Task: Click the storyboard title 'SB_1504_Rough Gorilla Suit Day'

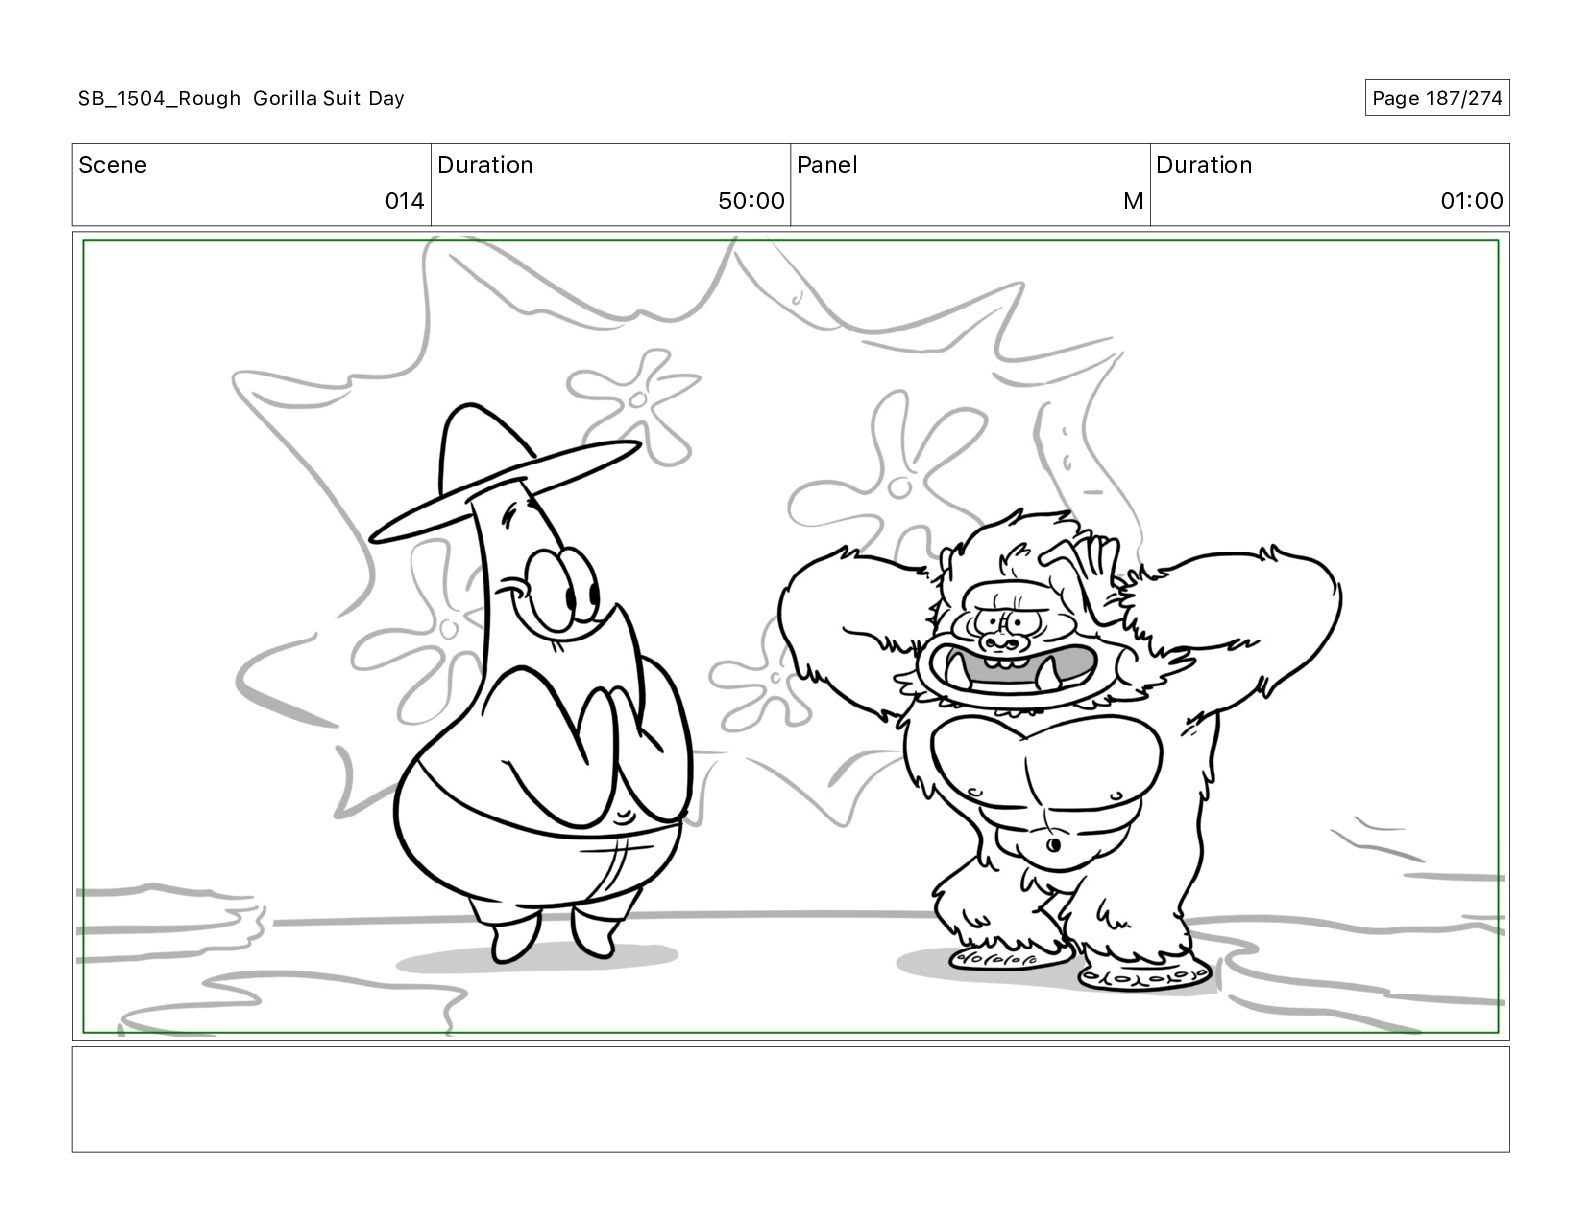Action: pyautogui.click(x=241, y=98)
